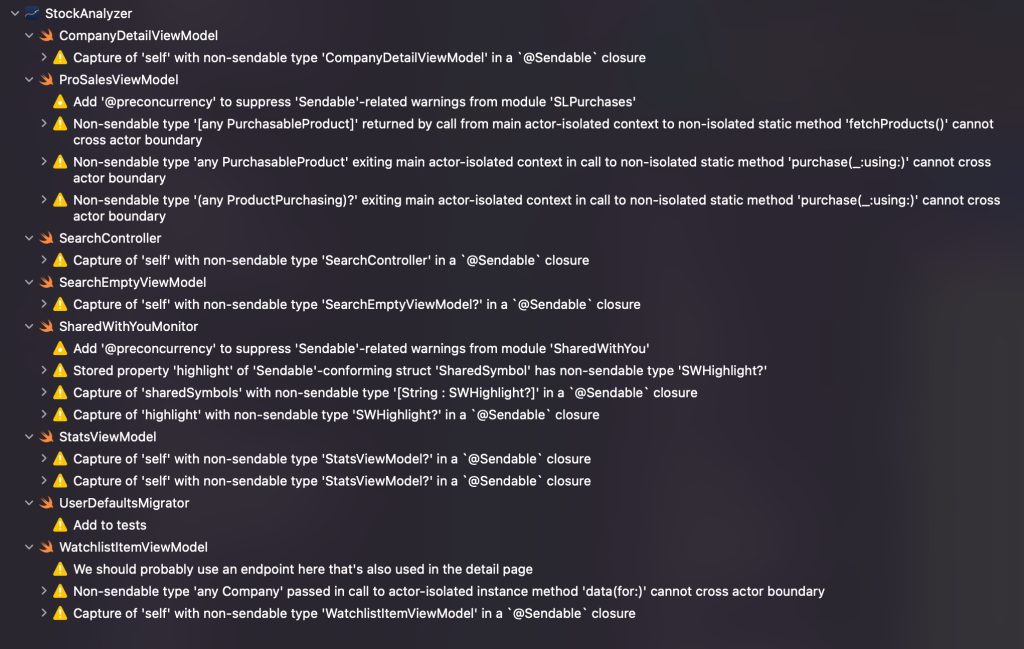
Task: Expand the SearchEmptyViewModel capture warning
Action: click(x=43, y=304)
